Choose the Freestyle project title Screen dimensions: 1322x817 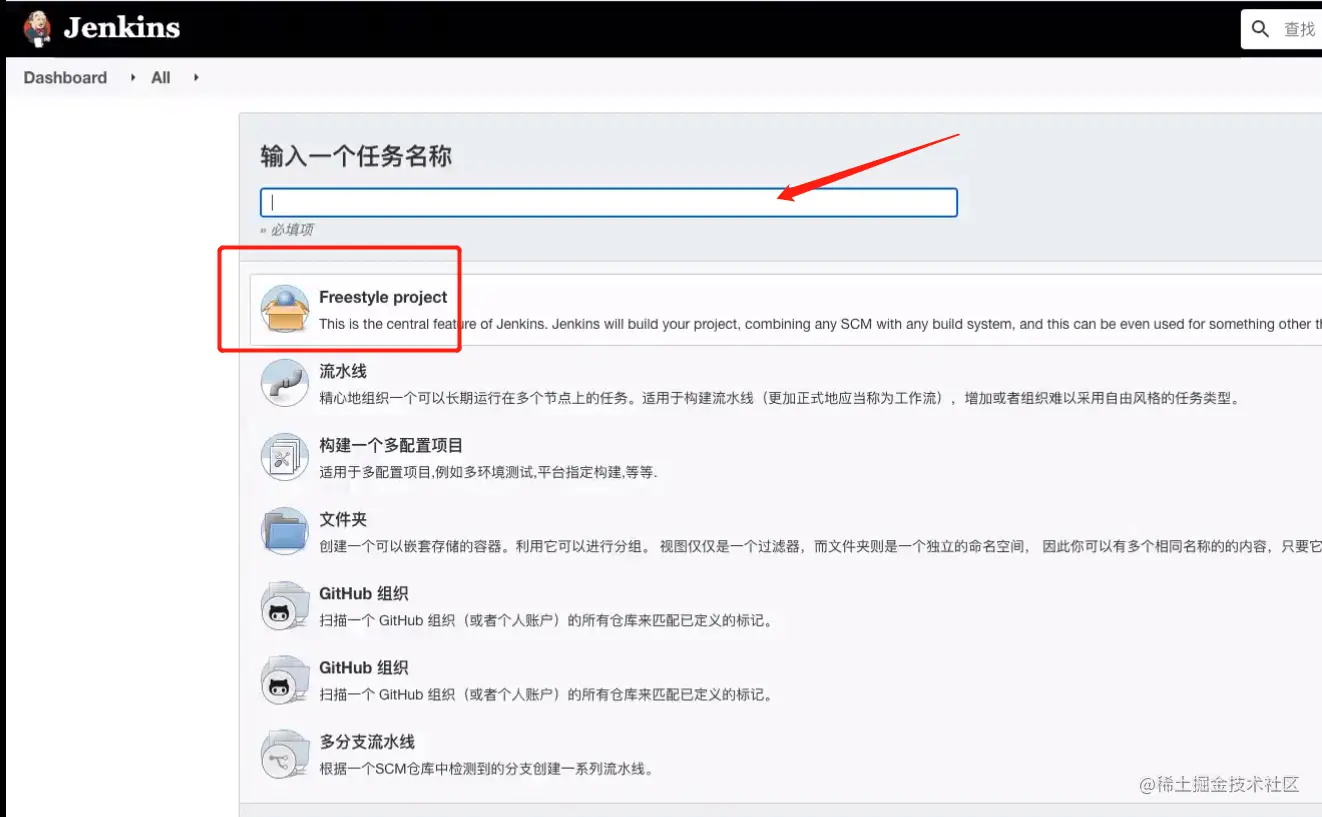pyautogui.click(x=383, y=297)
